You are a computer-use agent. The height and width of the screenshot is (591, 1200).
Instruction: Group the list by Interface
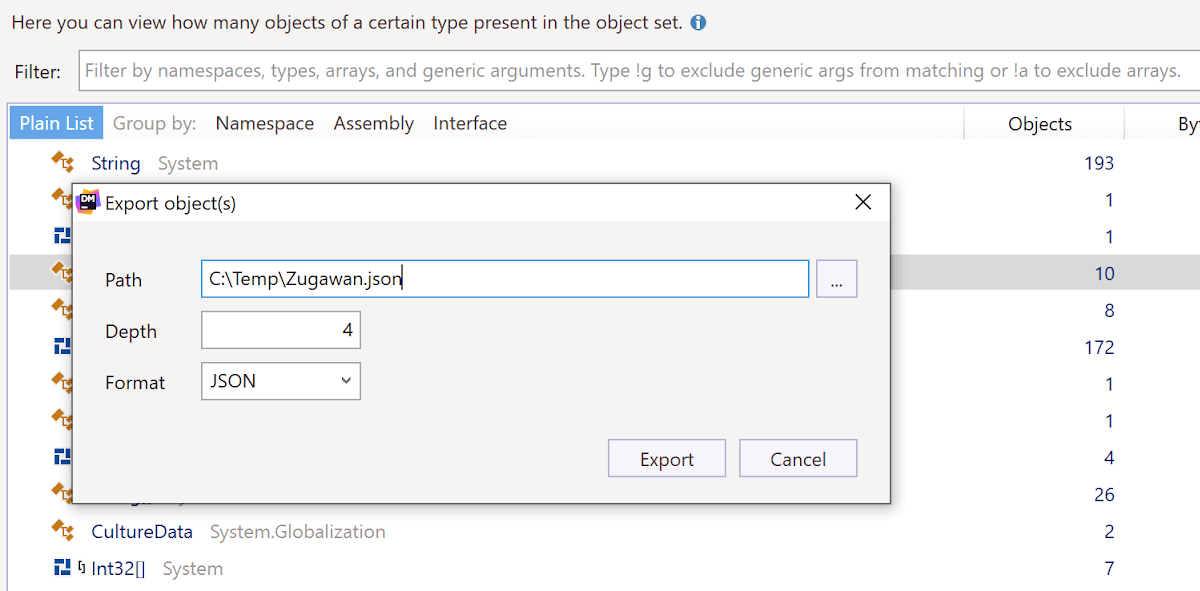click(x=469, y=123)
